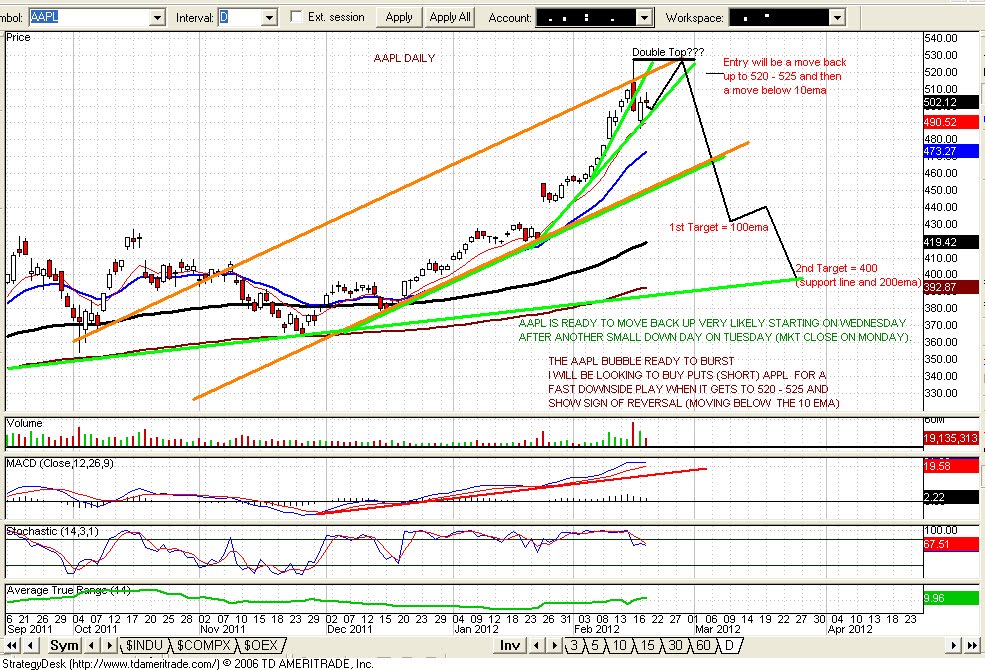
Task: Click the 419.42 black price label
Action: [950, 242]
